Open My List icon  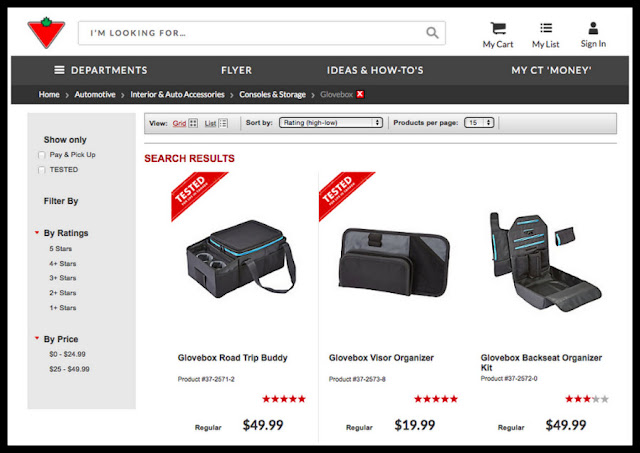pos(546,28)
